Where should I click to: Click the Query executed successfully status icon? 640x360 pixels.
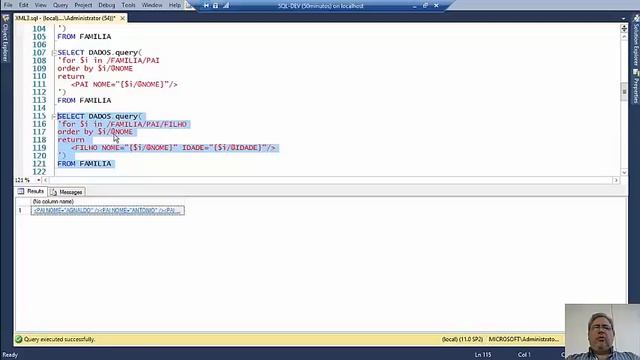pos(19,339)
